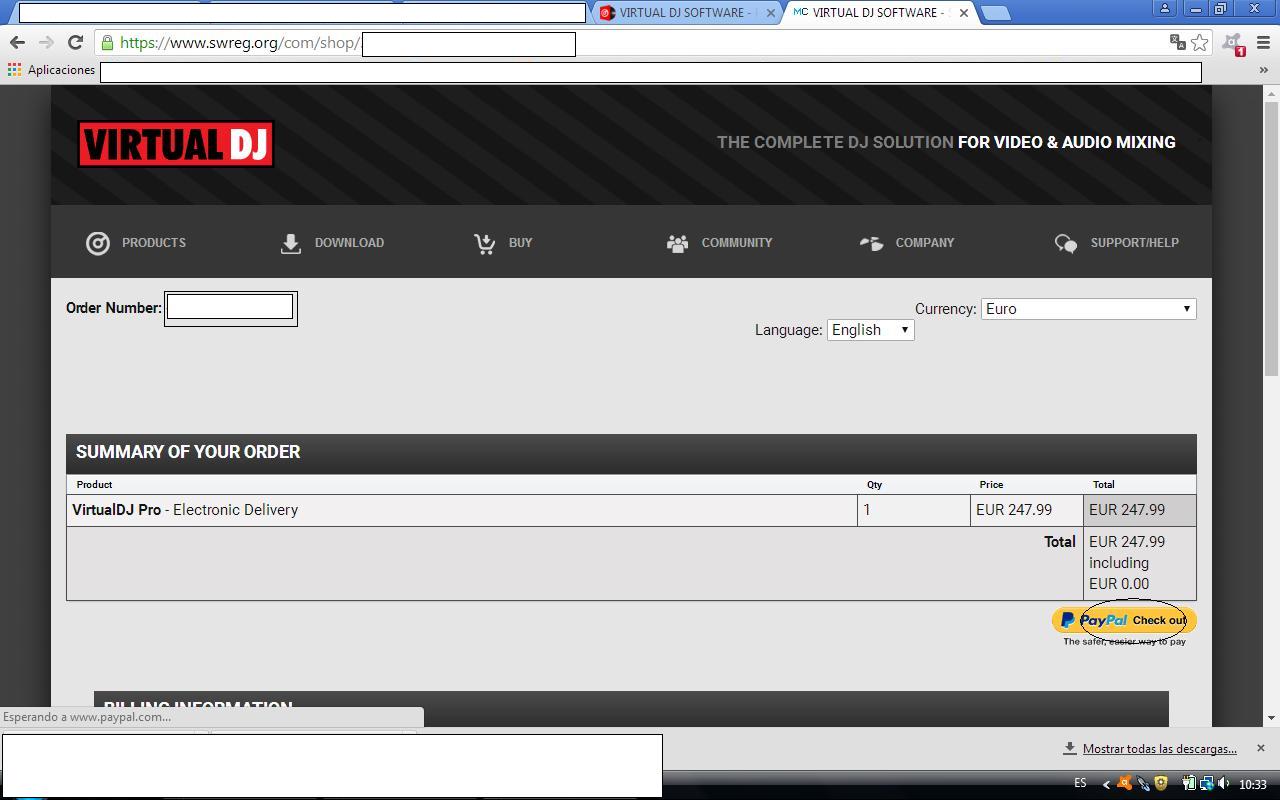Click the browser forward arrow
Image resolution: width=1280 pixels, height=800 pixels.
pyautogui.click(x=46, y=42)
